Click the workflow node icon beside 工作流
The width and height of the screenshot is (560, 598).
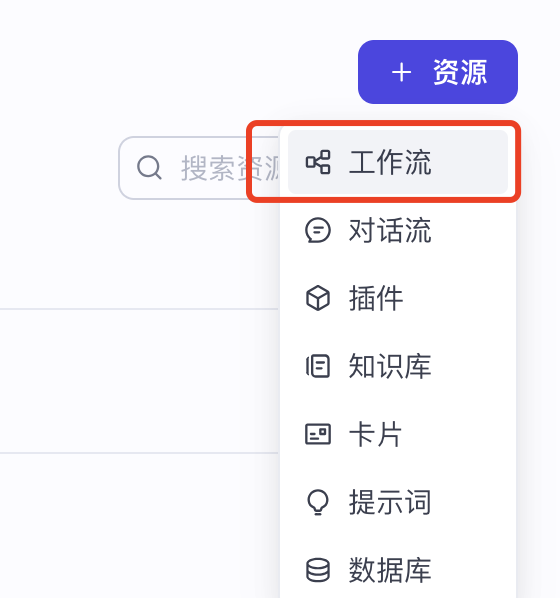coord(318,162)
